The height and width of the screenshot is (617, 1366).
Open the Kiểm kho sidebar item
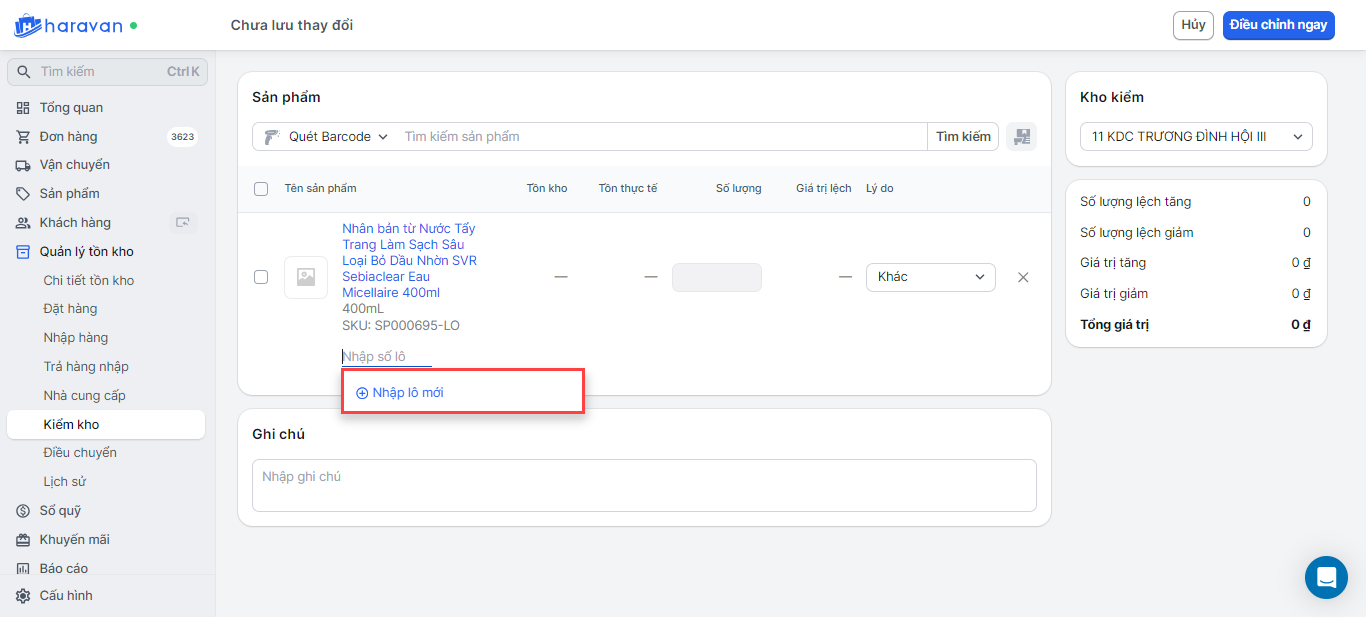pos(71,425)
